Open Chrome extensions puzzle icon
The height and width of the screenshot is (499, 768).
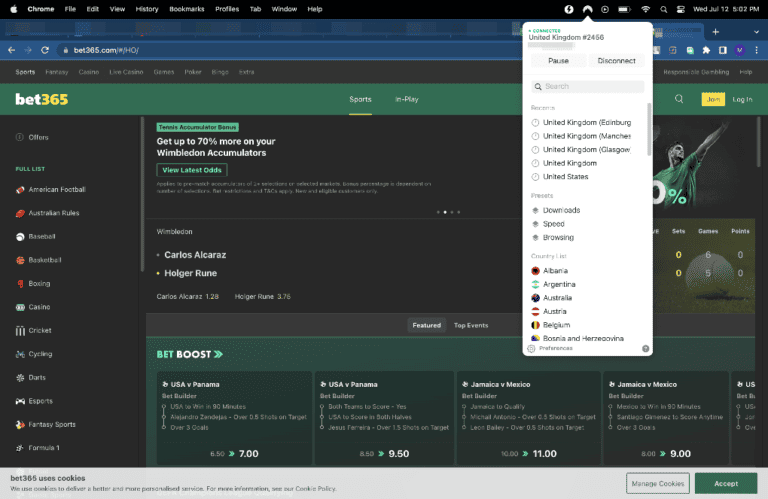[x=706, y=49]
